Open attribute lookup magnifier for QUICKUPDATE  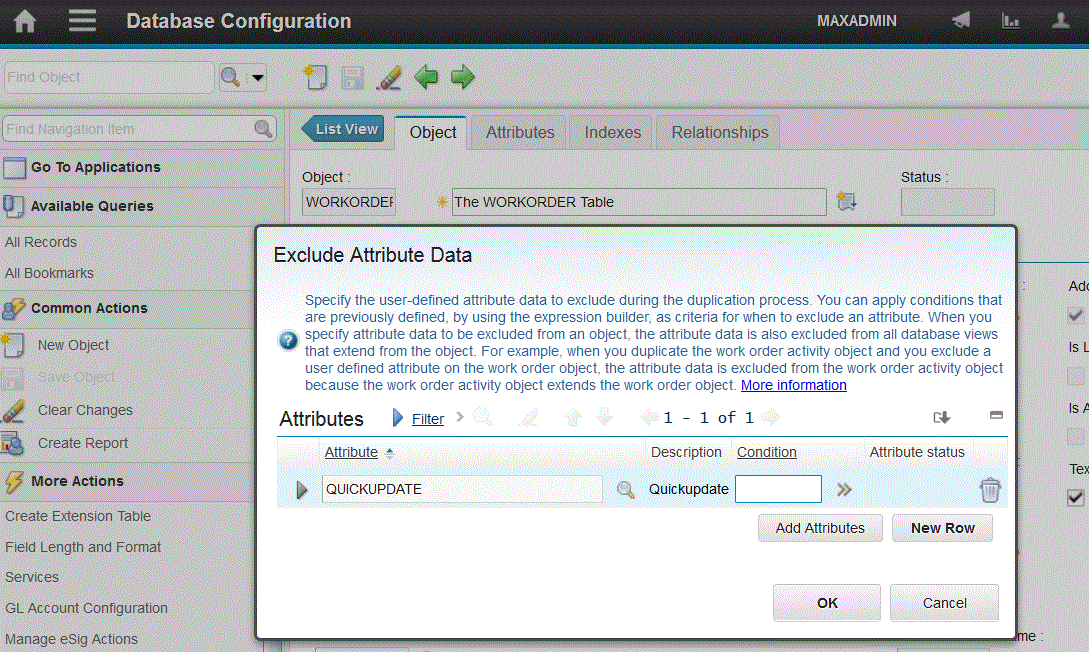point(625,489)
